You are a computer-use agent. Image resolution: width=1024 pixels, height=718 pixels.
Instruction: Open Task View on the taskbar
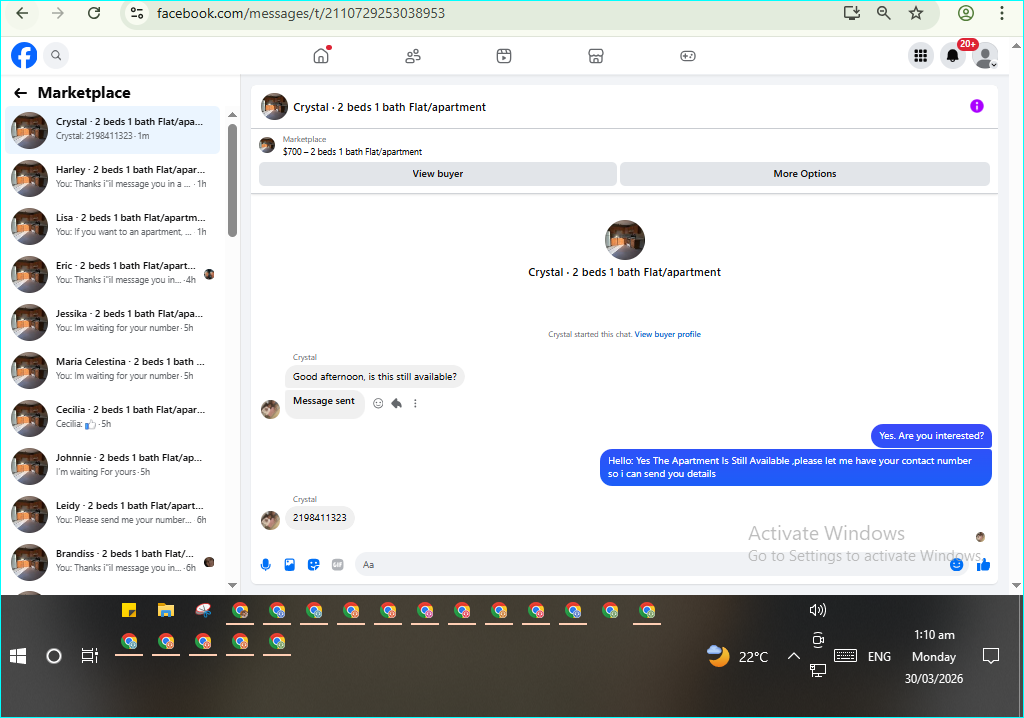coord(89,655)
